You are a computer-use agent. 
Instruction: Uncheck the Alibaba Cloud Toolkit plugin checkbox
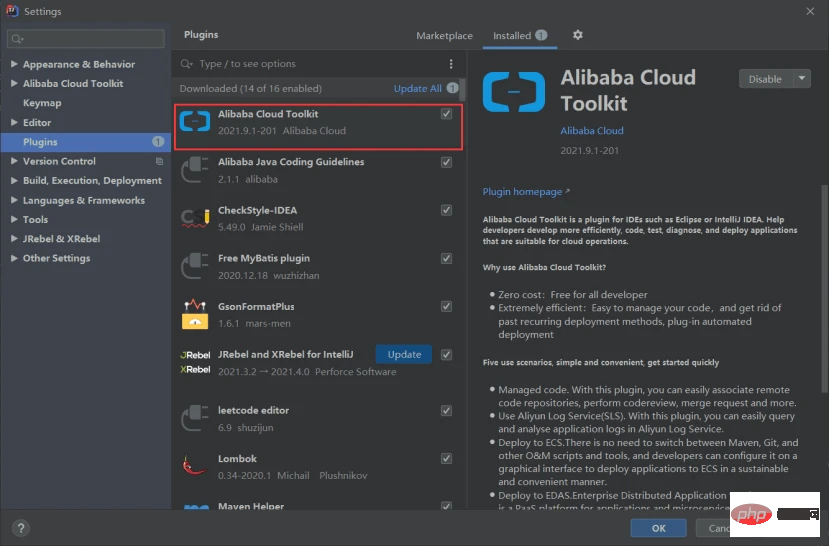pos(446,114)
